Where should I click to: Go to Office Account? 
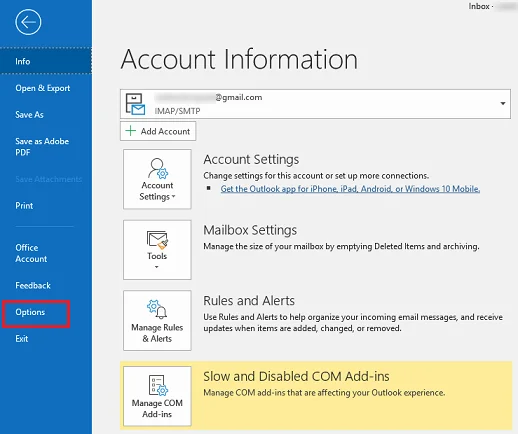pos(31,253)
